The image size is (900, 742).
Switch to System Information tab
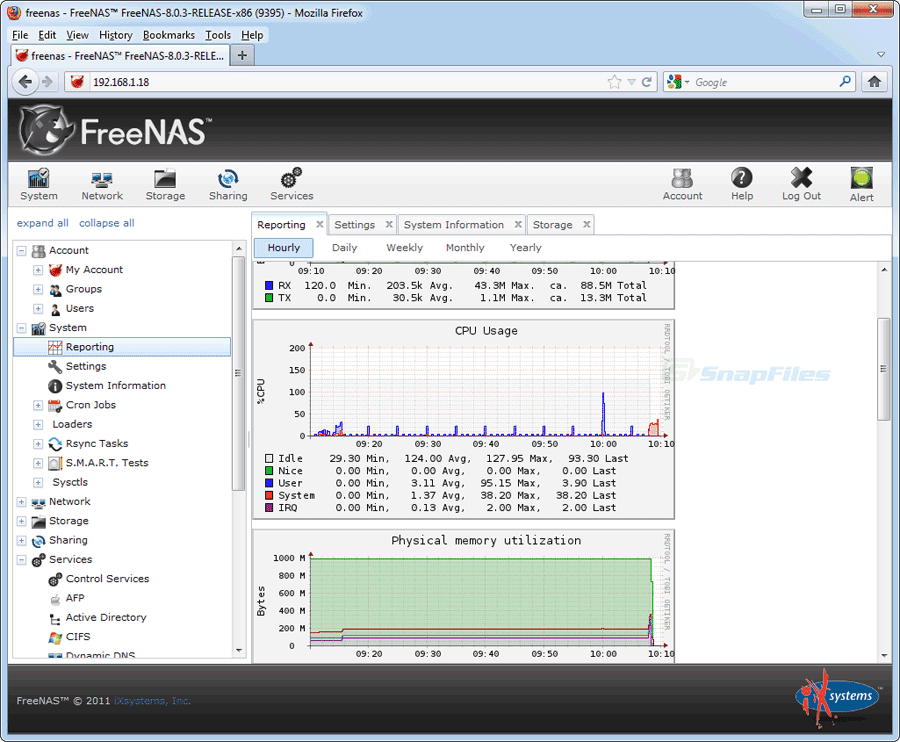click(453, 225)
